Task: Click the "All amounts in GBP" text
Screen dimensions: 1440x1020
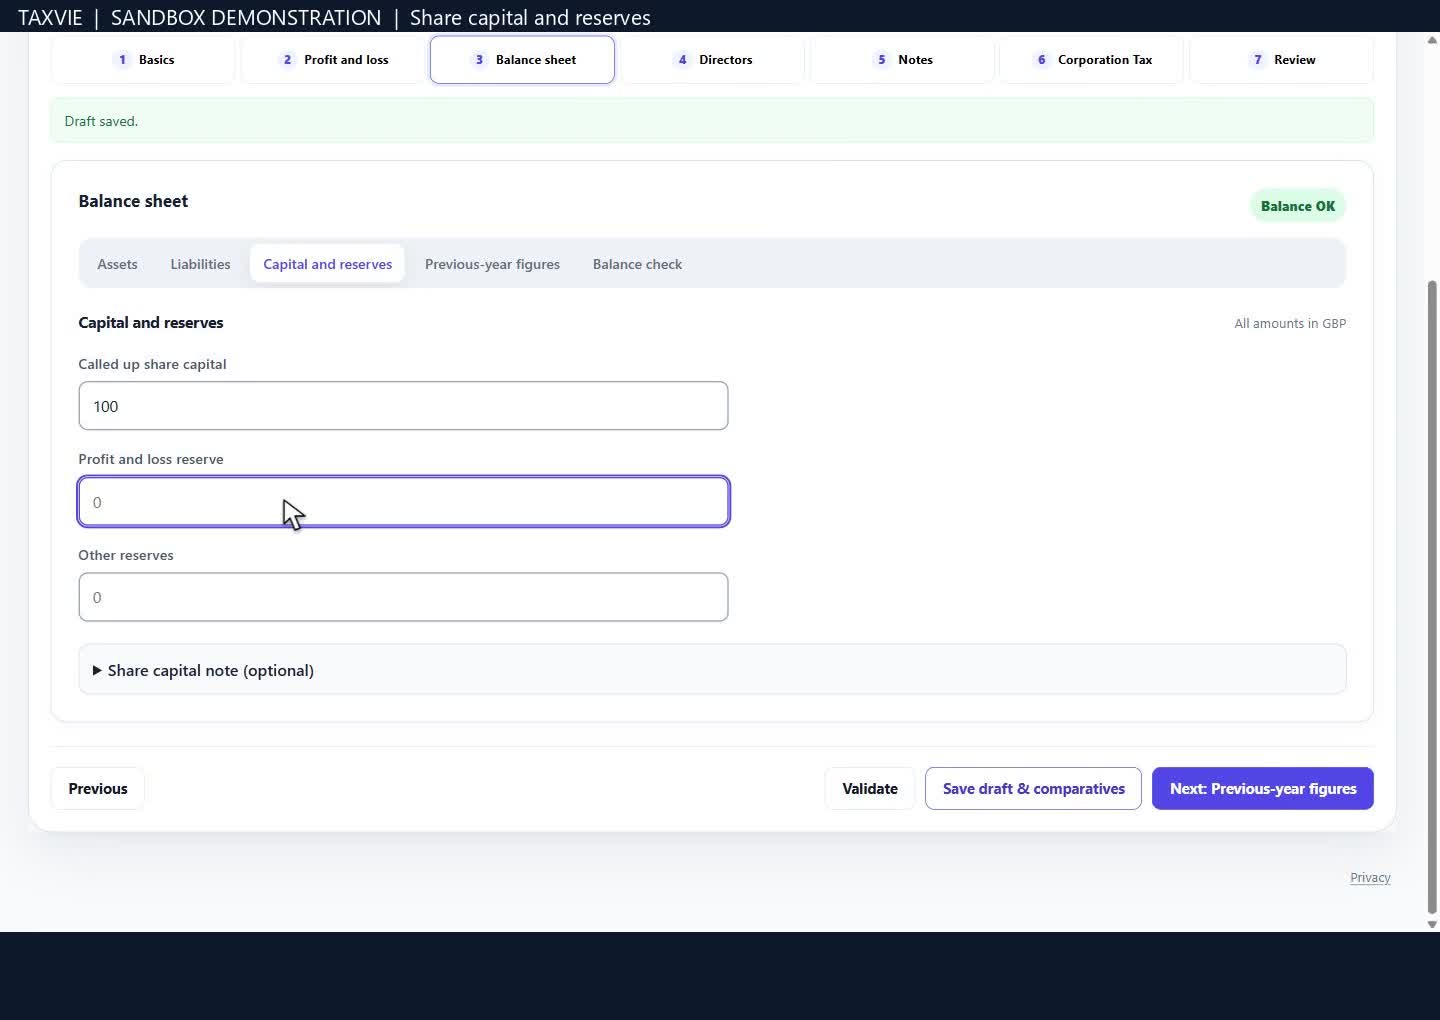Action: [1290, 324]
